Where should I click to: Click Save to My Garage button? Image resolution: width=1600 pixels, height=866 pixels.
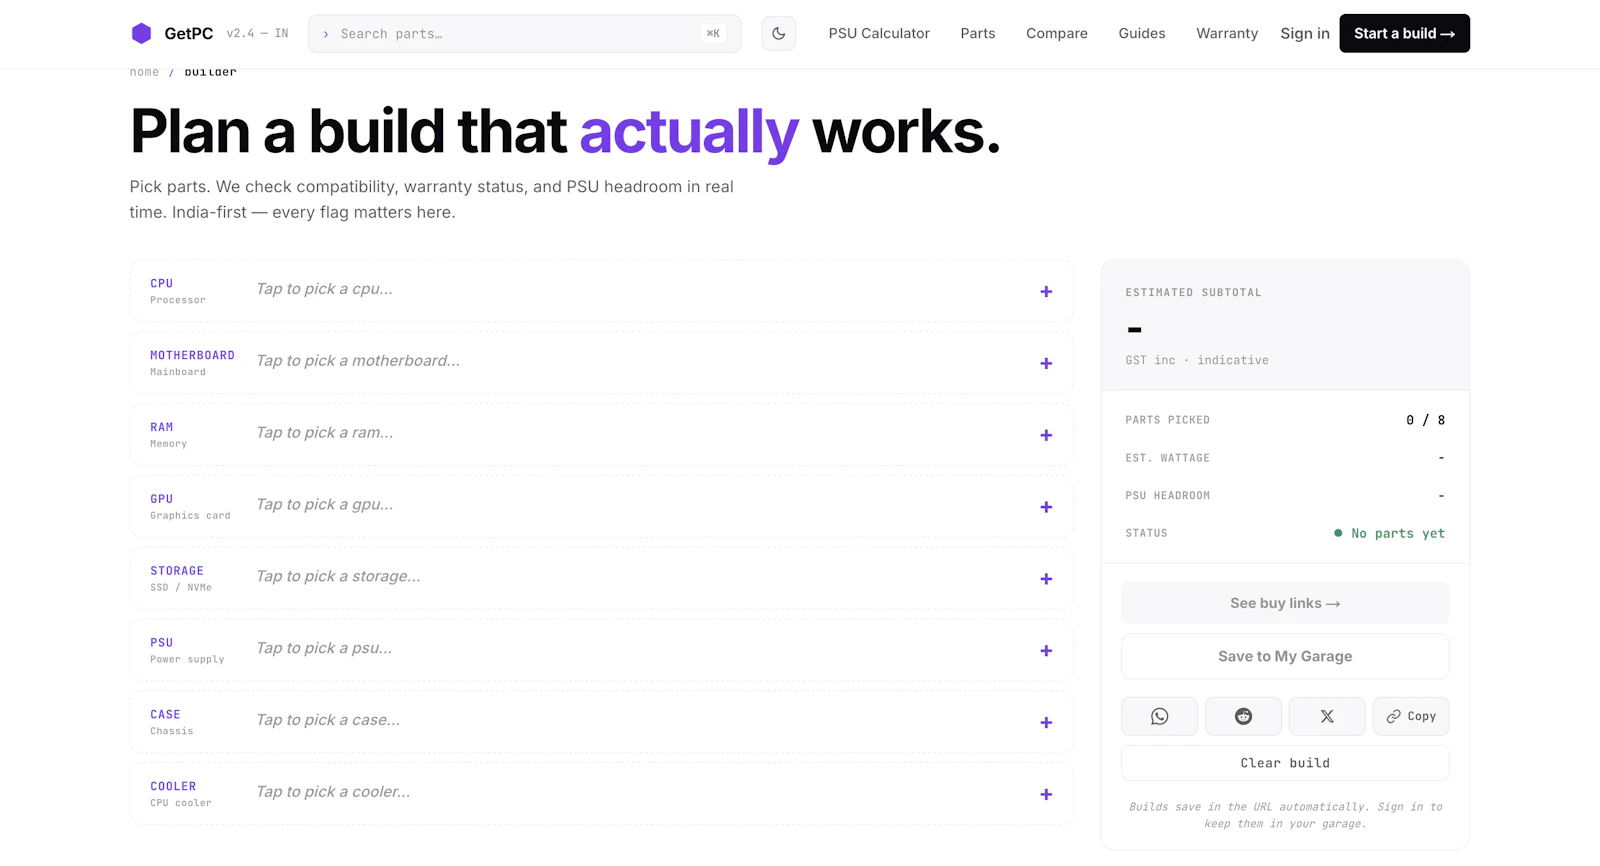[x=1285, y=656]
